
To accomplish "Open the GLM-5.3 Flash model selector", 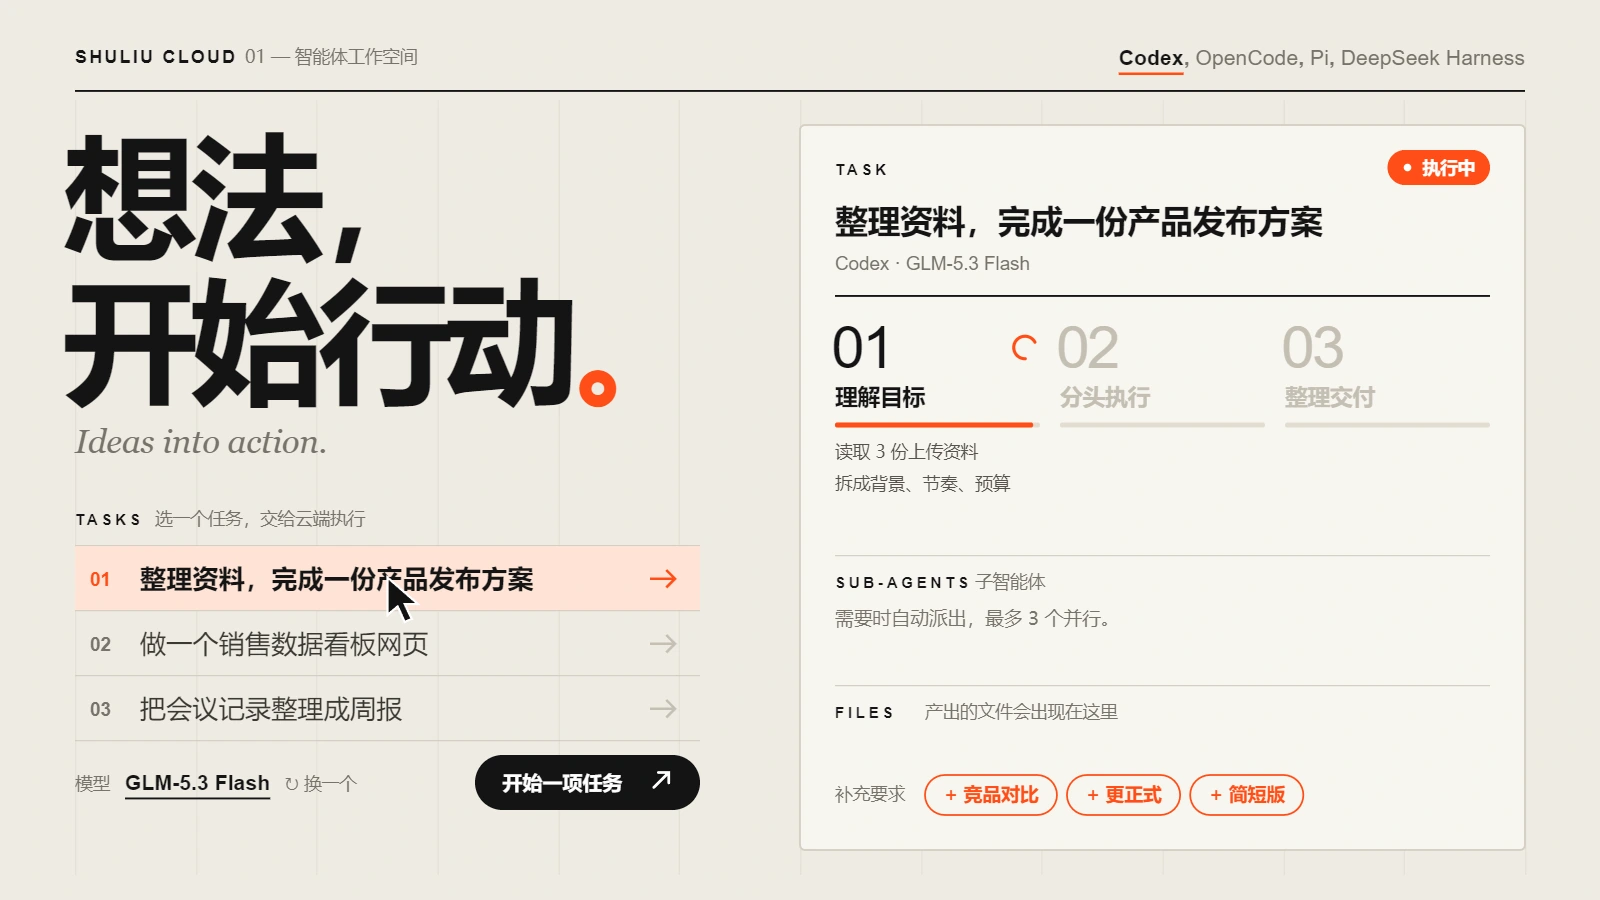I will pos(197,783).
